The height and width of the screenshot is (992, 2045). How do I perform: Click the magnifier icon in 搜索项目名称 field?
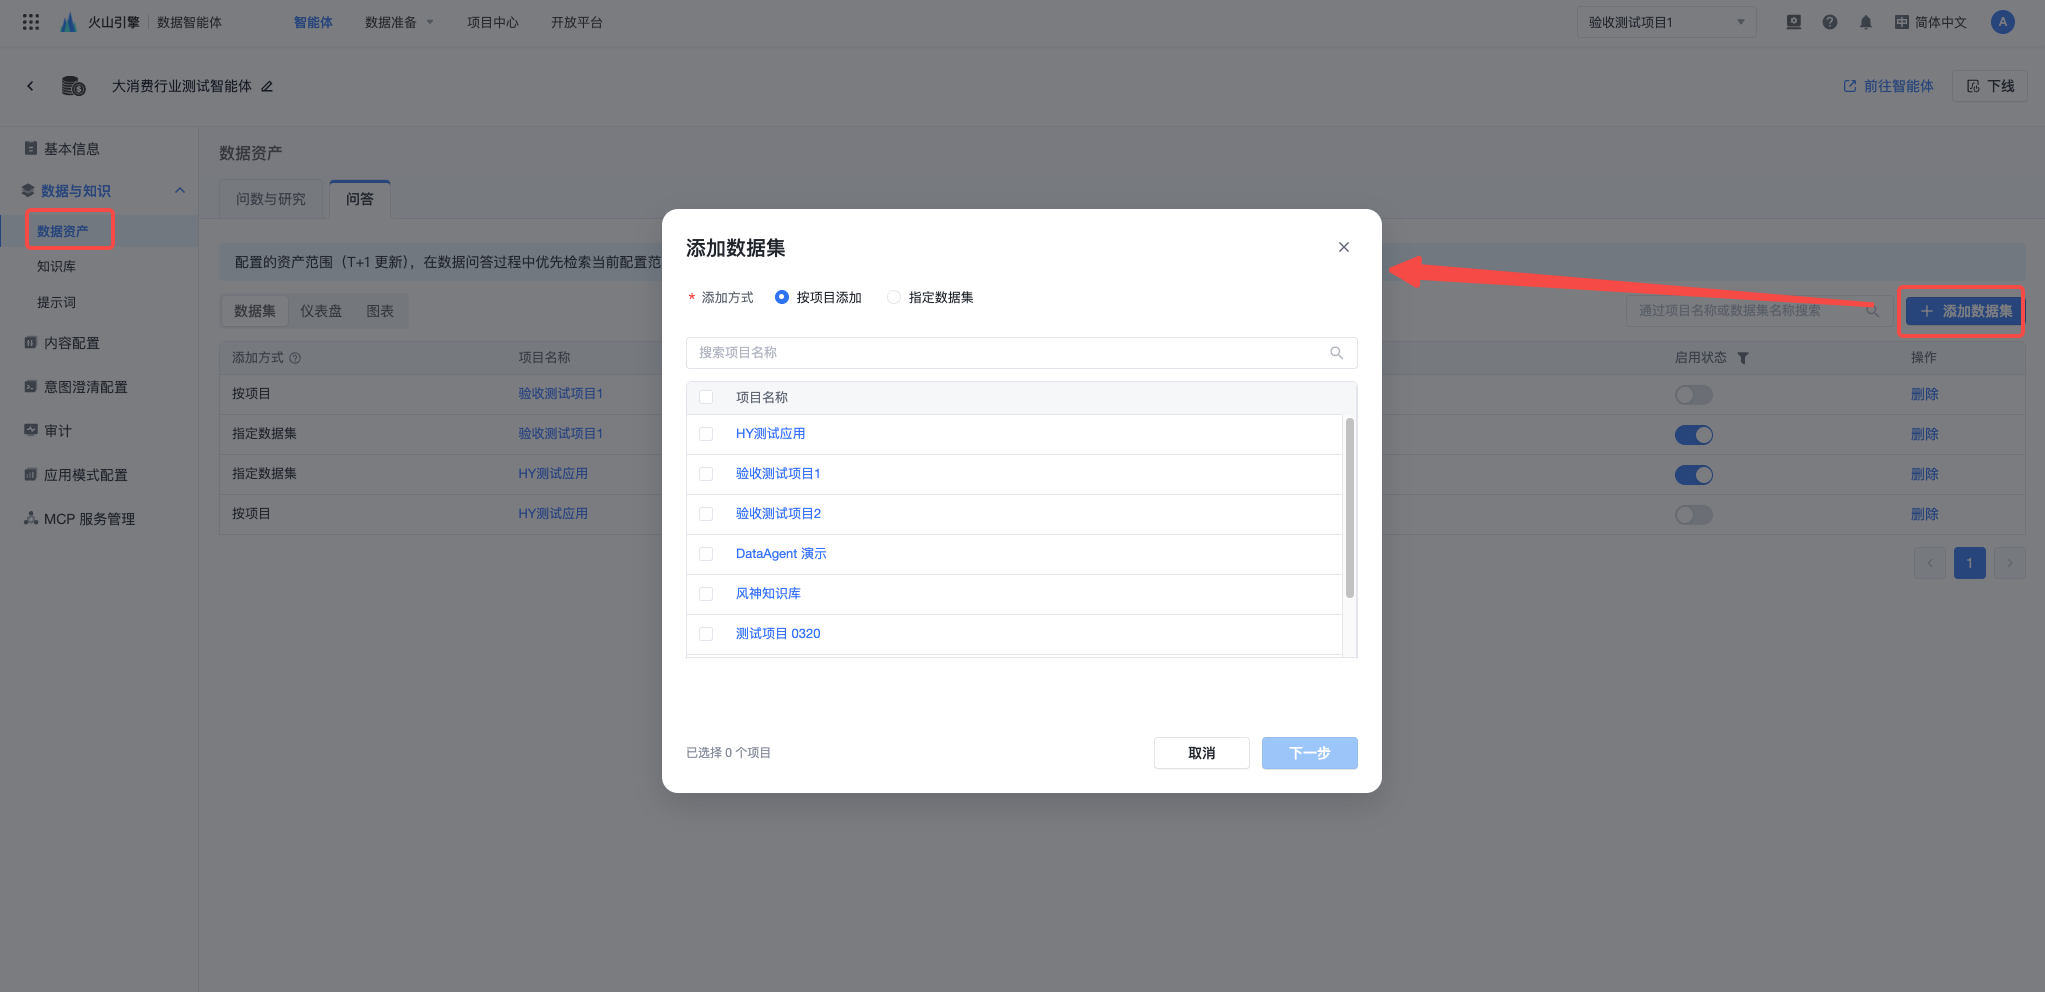tap(1337, 353)
